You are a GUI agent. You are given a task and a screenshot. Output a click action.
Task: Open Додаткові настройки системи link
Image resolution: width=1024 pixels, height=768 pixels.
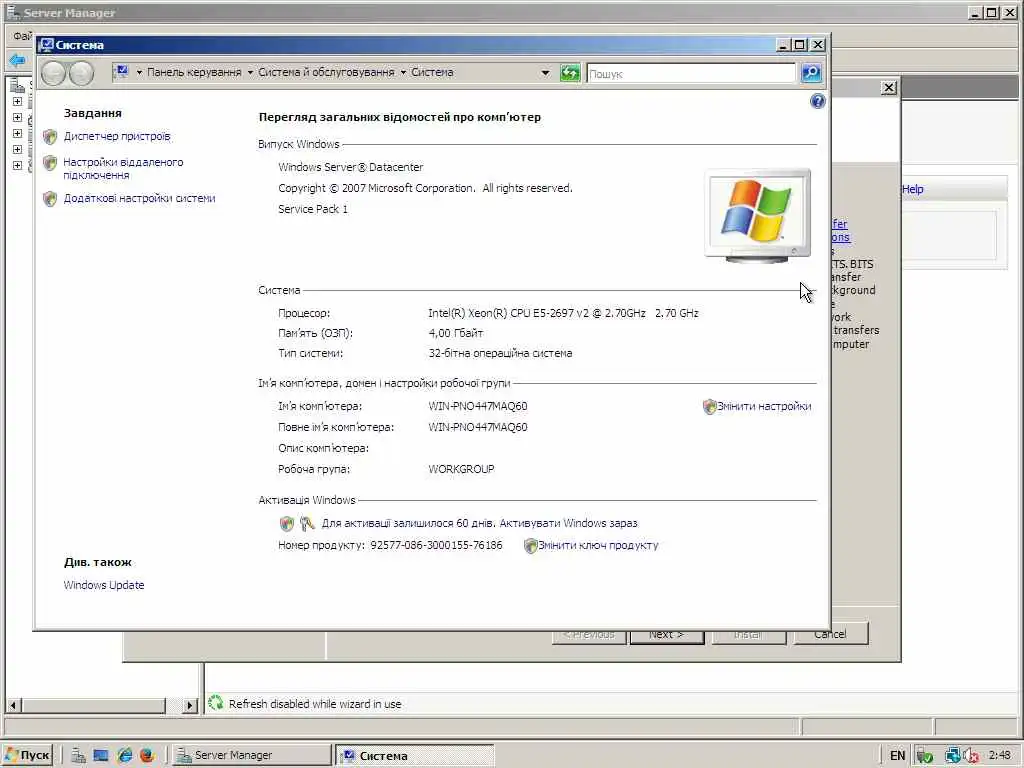pos(139,199)
